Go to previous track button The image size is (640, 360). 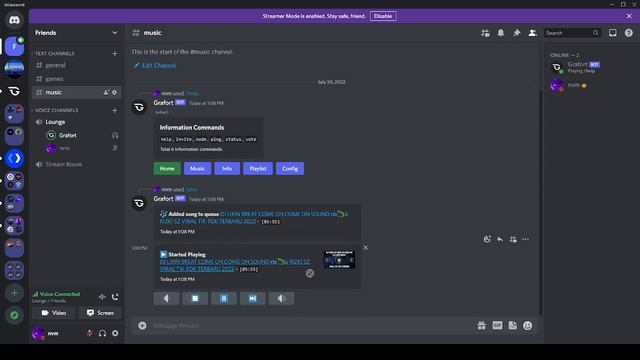coord(166,298)
